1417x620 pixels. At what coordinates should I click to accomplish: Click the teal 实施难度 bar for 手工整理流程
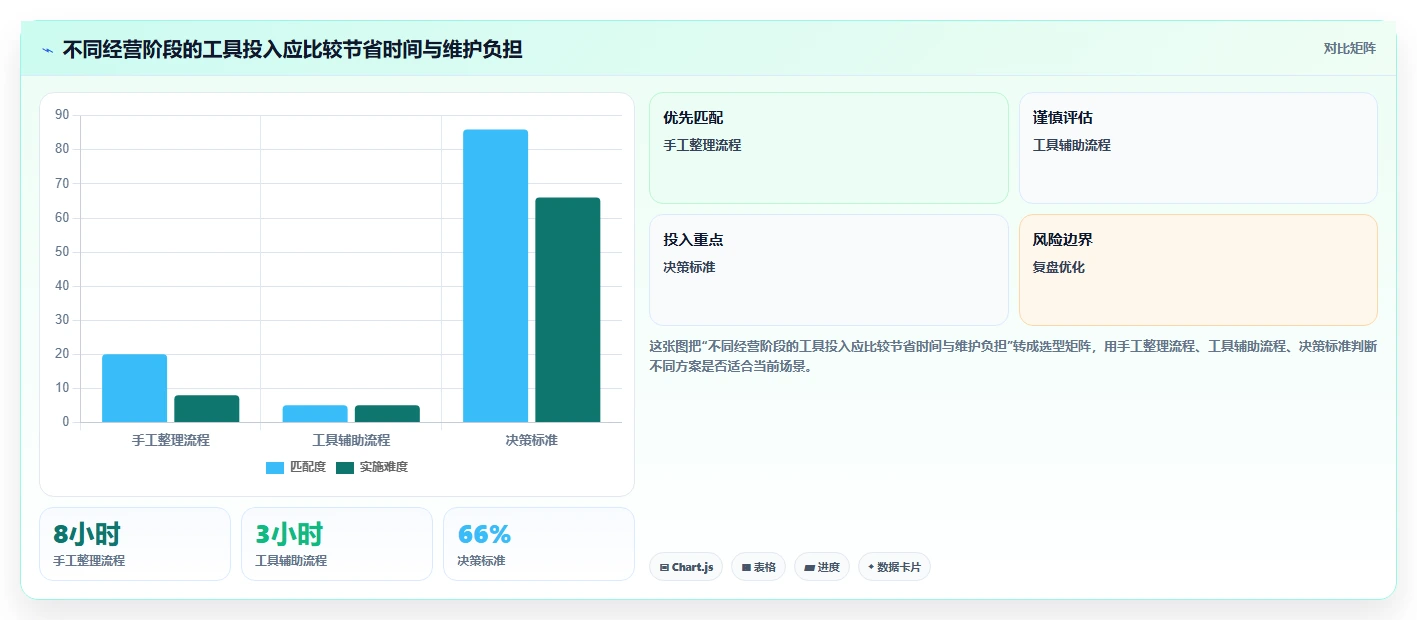tap(207, 408)
